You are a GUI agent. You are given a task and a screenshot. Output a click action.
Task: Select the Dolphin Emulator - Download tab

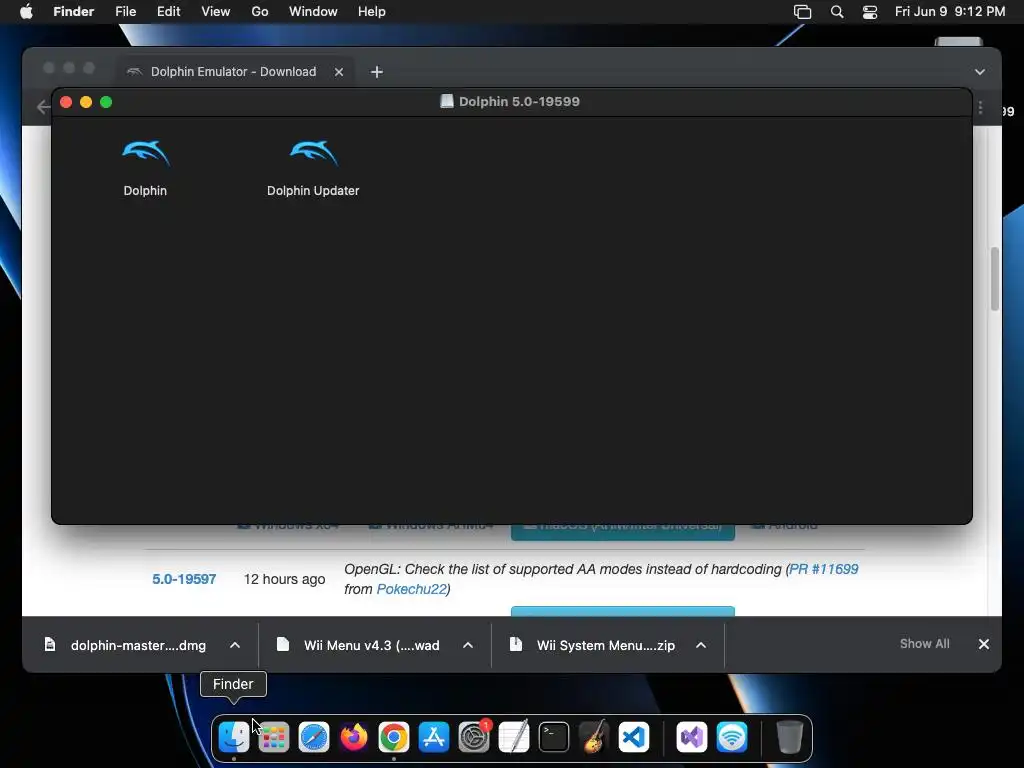(234, 72)
